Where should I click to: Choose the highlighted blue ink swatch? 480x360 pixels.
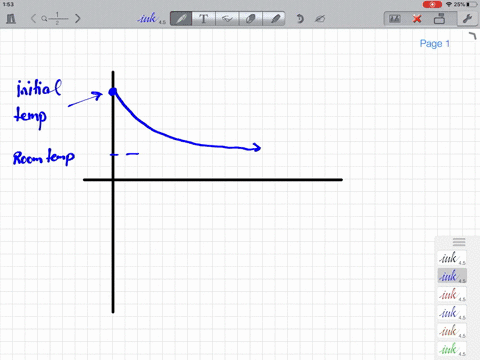click(x=452, y=276)
